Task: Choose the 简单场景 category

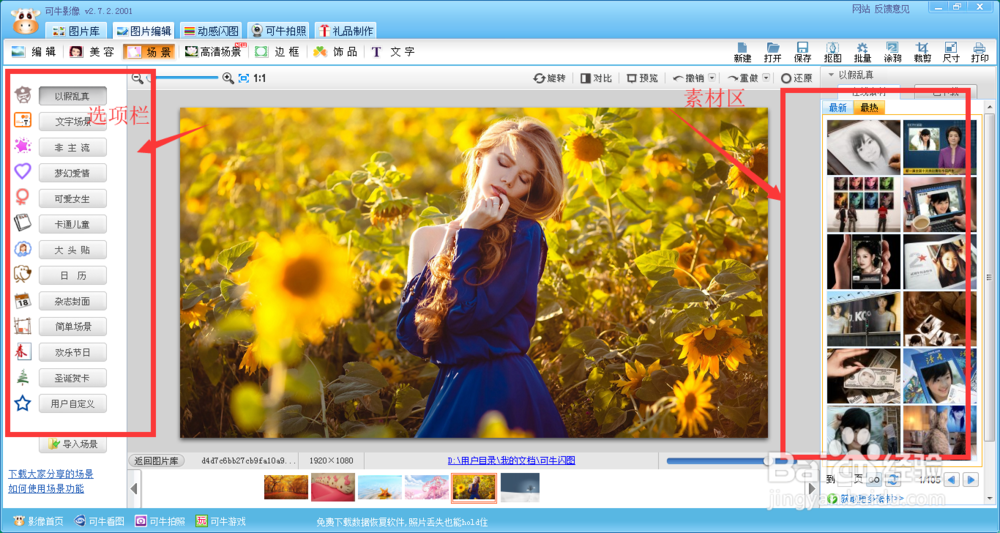Action: pyautogui.click(x=73, y=326)
